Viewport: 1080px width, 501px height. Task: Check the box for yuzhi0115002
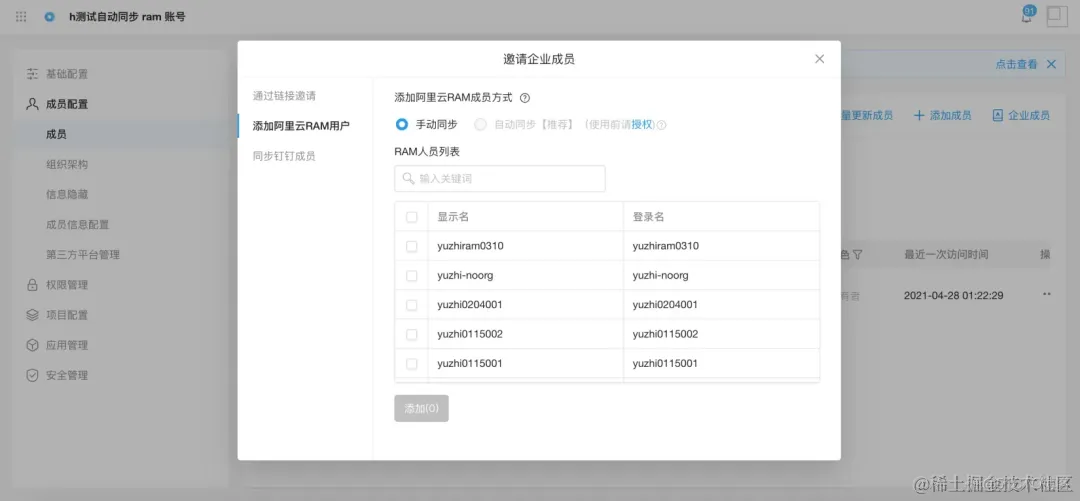411,334
